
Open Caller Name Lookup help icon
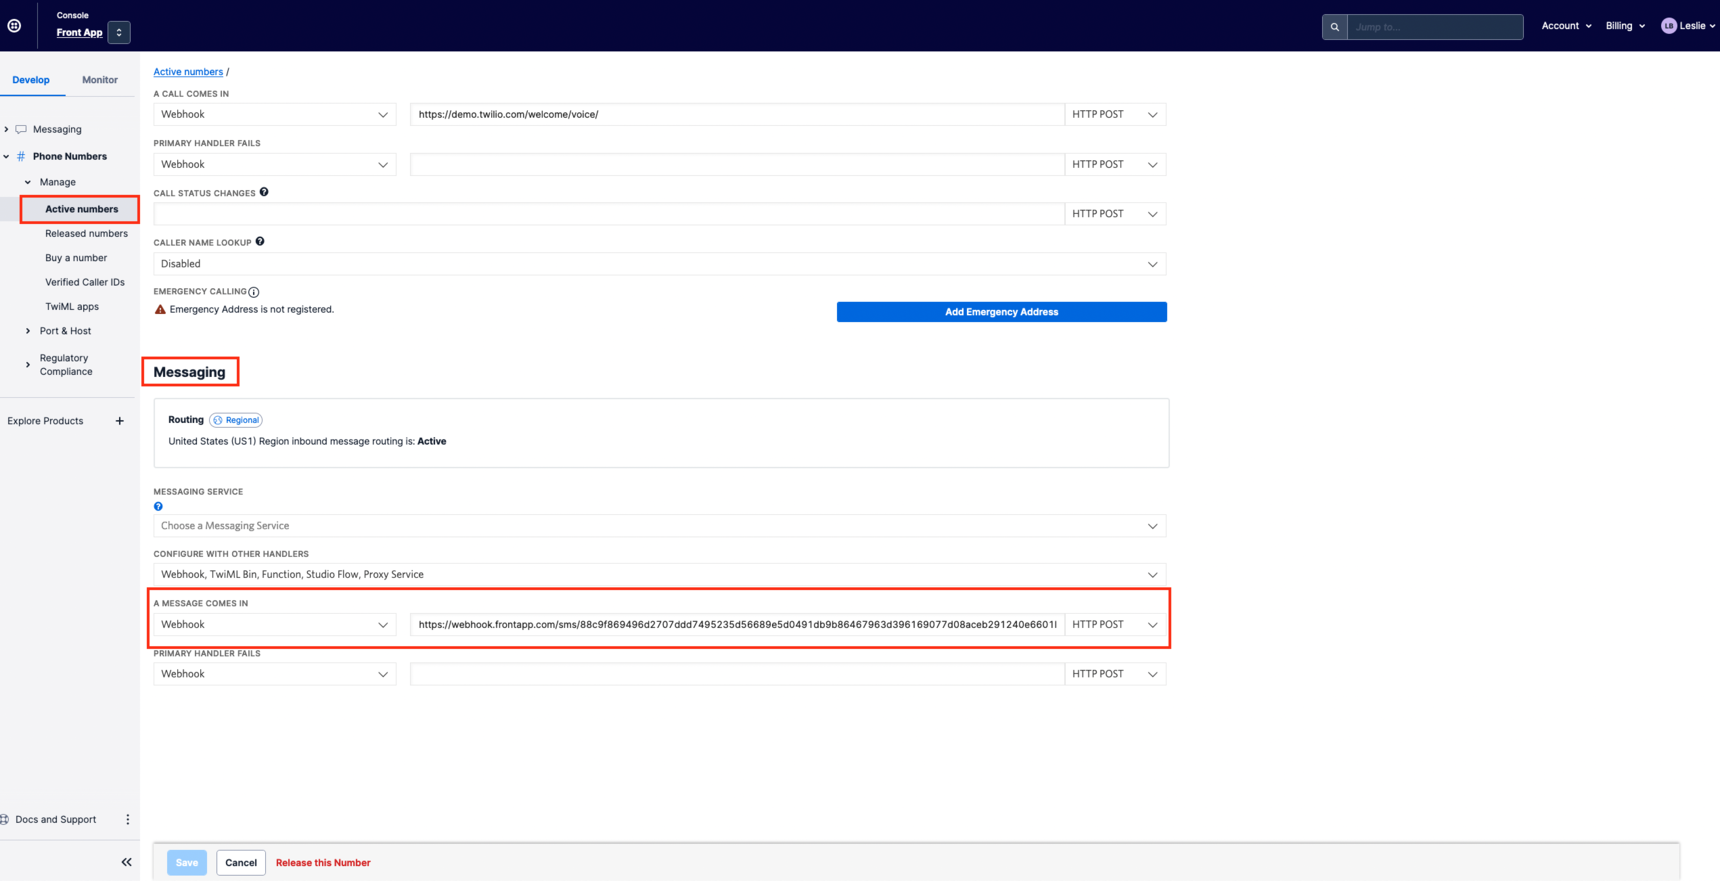(260, 241)
